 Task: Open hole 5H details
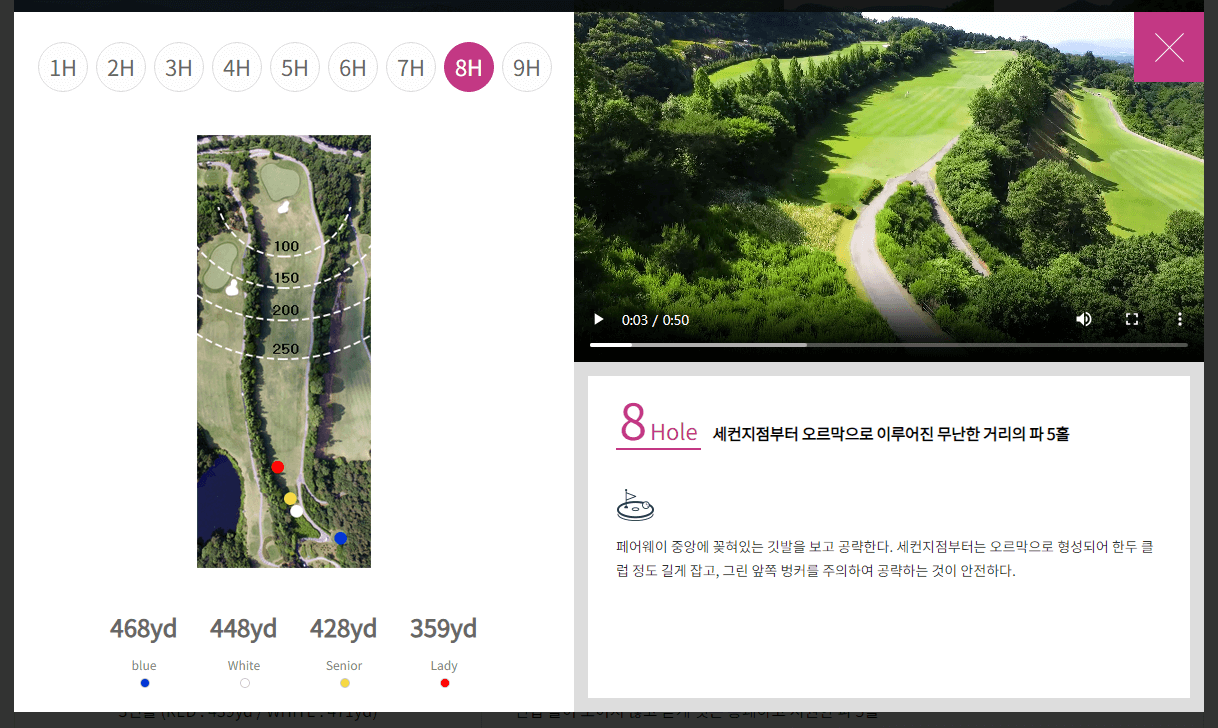pos(295,67)
